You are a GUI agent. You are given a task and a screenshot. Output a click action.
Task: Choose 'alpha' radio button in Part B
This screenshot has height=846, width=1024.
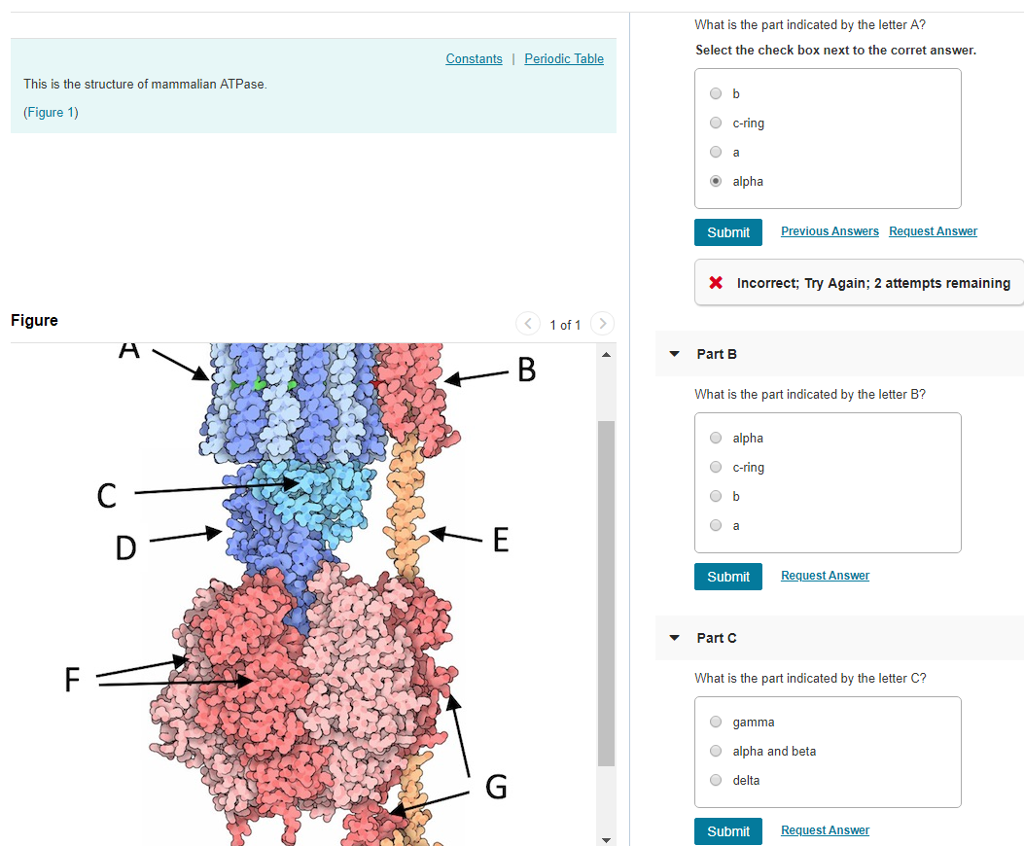(x=716, y=438)
